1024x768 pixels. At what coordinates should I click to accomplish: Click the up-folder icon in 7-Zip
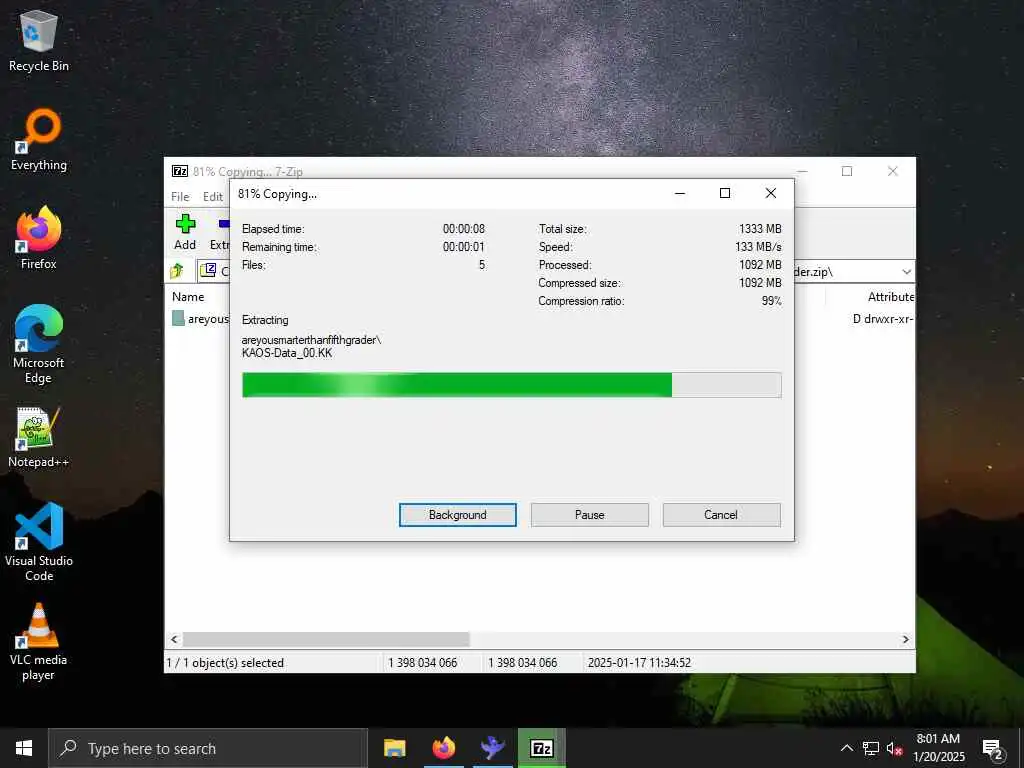pos(177,270)
